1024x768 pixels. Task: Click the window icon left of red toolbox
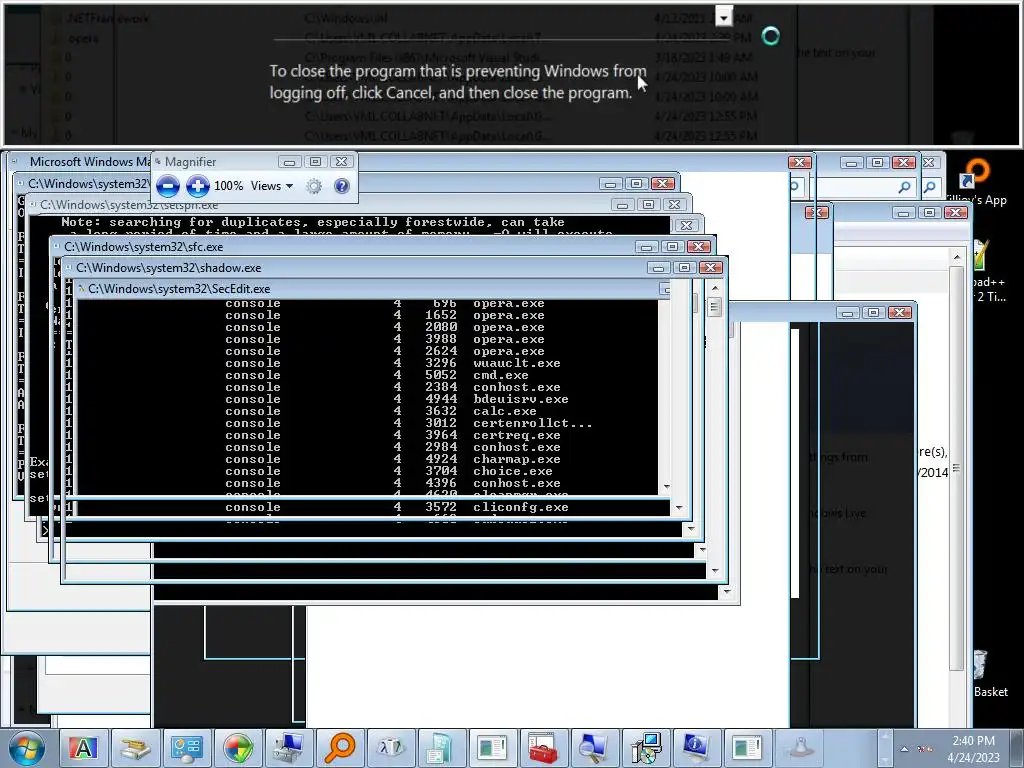[492, 748]
